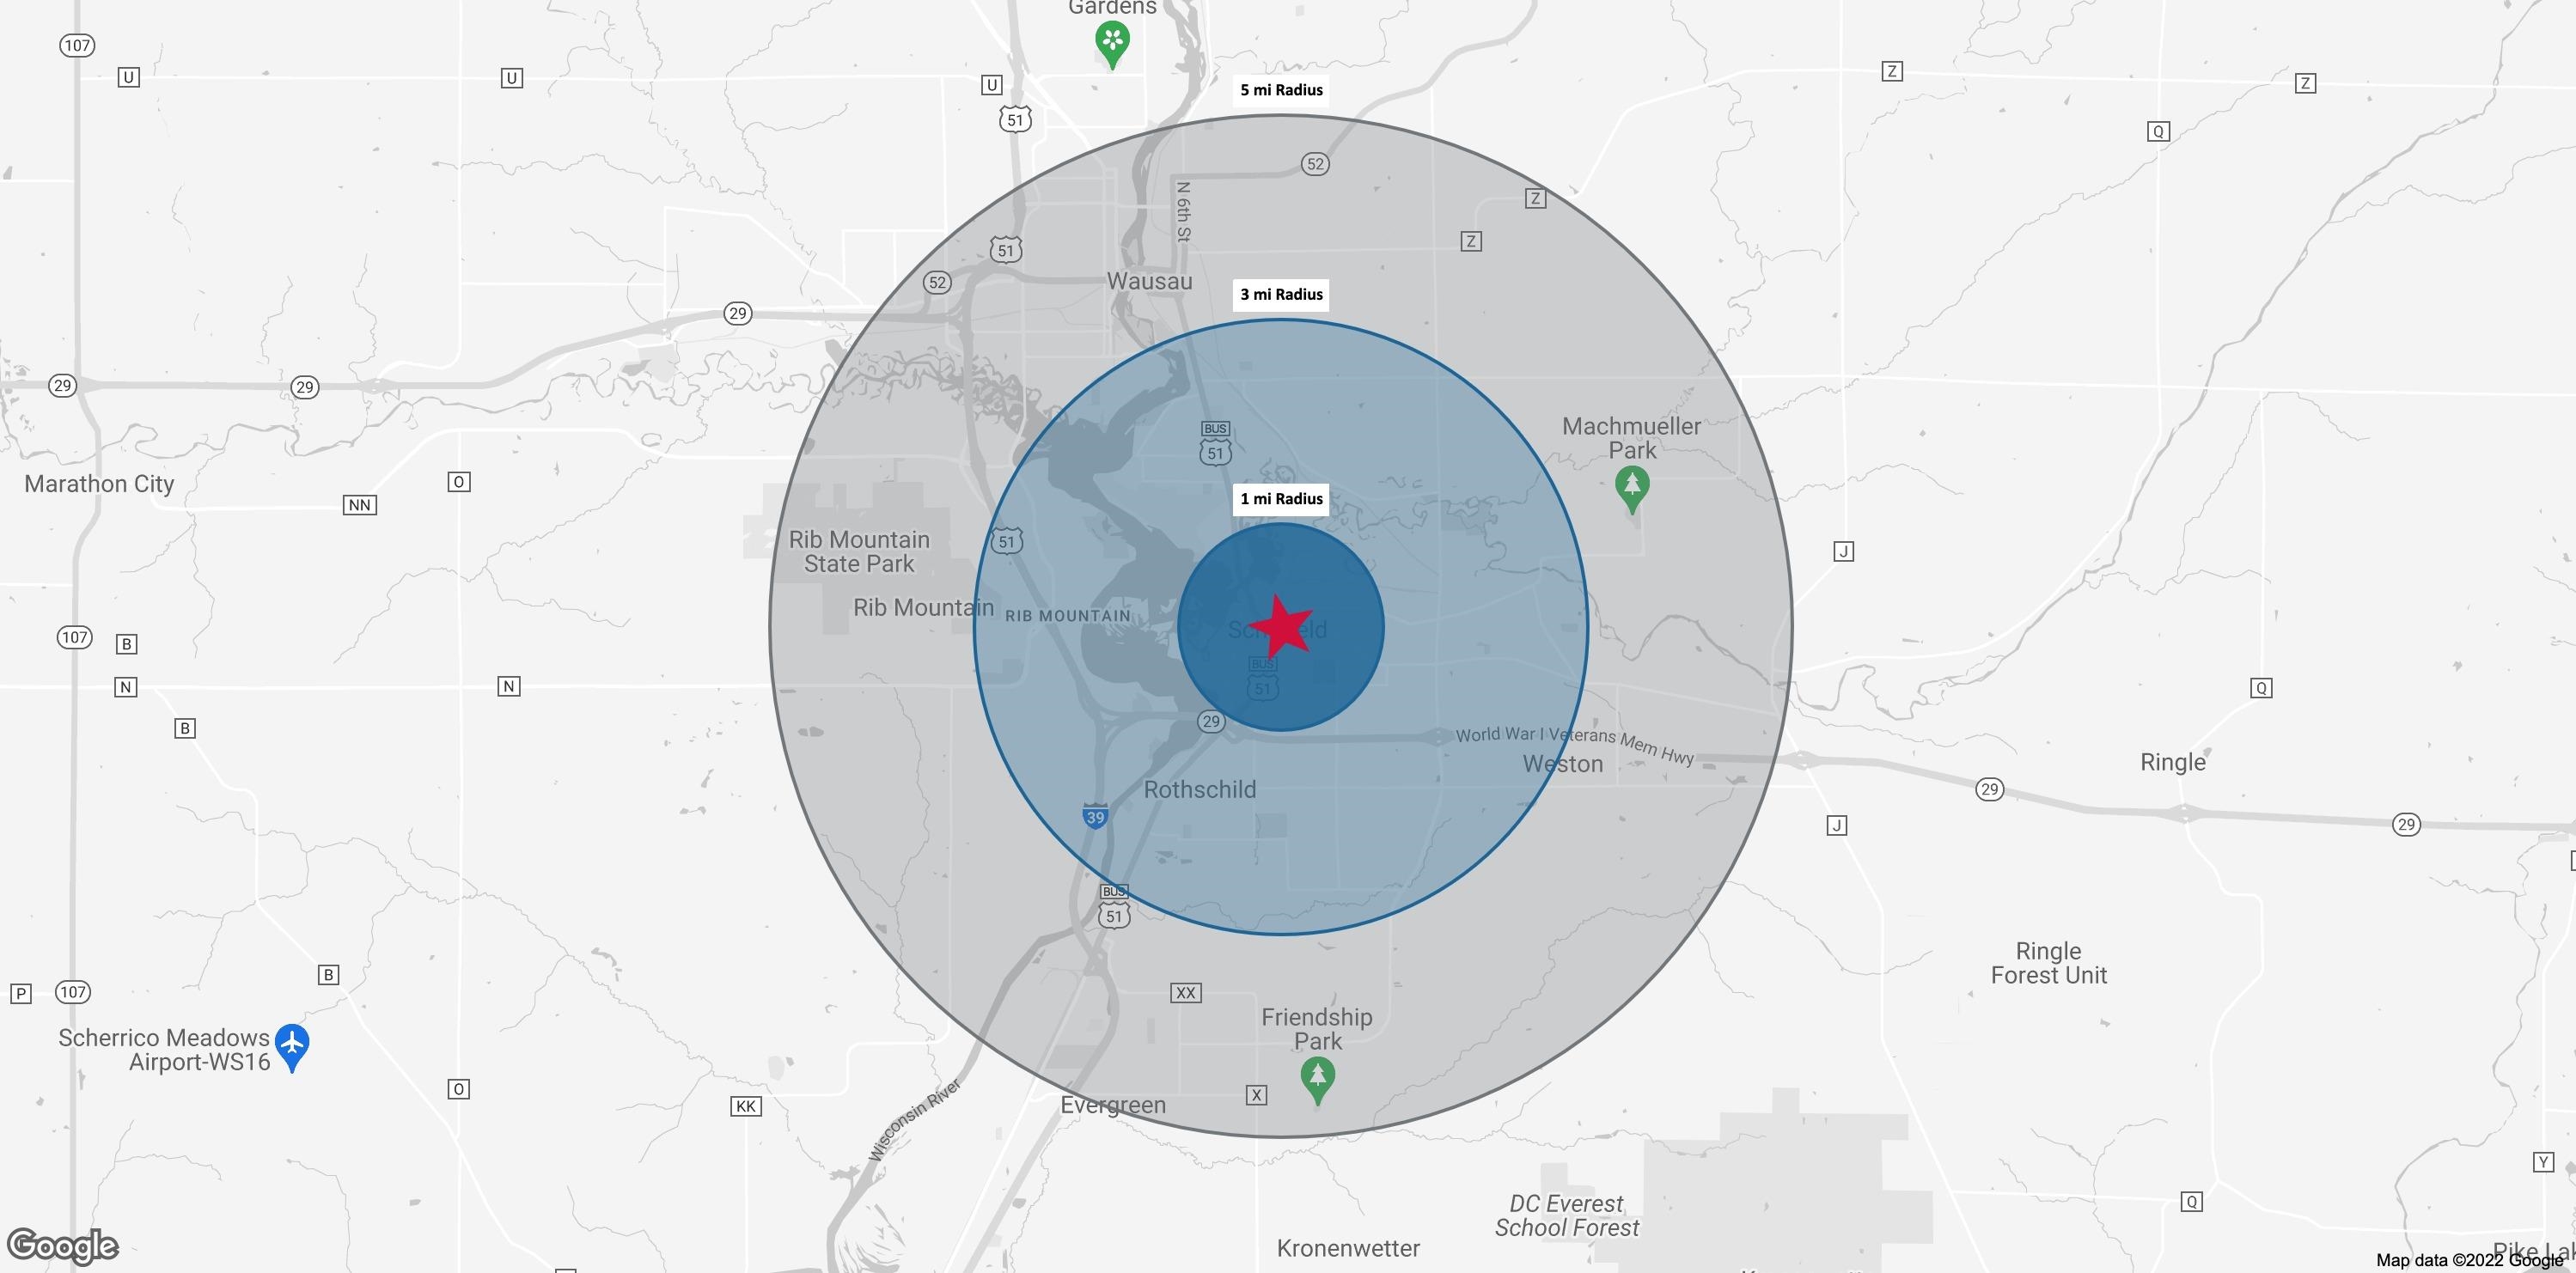Image resolution: width=2576 pixels, height=1273 pixels.
Task: Click the Rothschild town label
Action: (x=1199, y=789)
